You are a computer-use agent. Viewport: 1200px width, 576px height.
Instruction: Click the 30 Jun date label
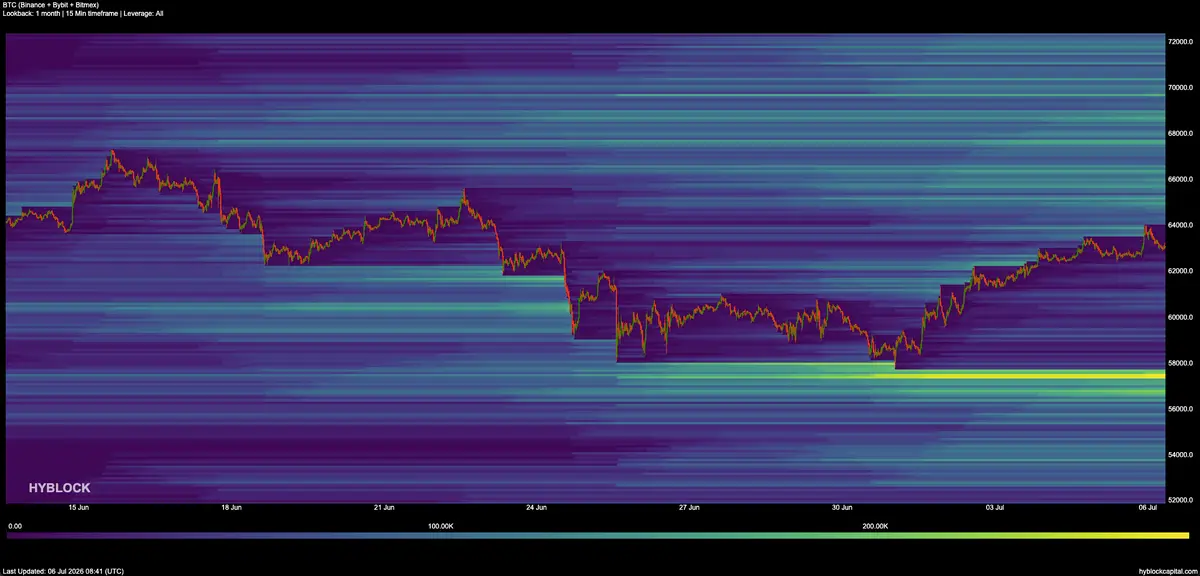pos(841,508)
